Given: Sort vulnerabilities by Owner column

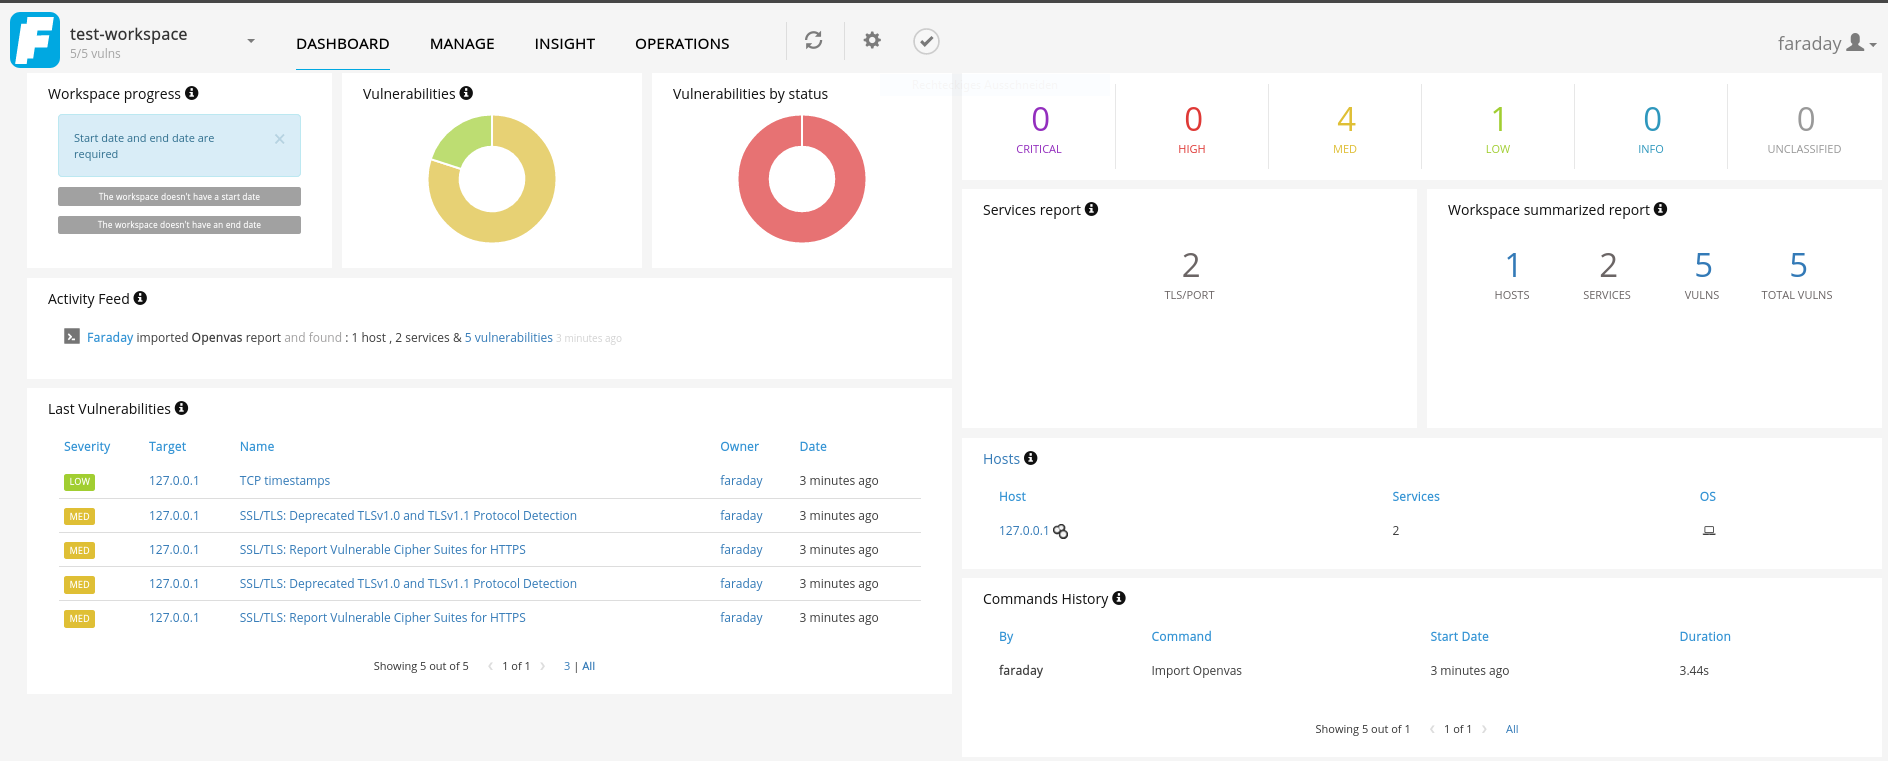Looking at the screenshot, I should [740, 447].
